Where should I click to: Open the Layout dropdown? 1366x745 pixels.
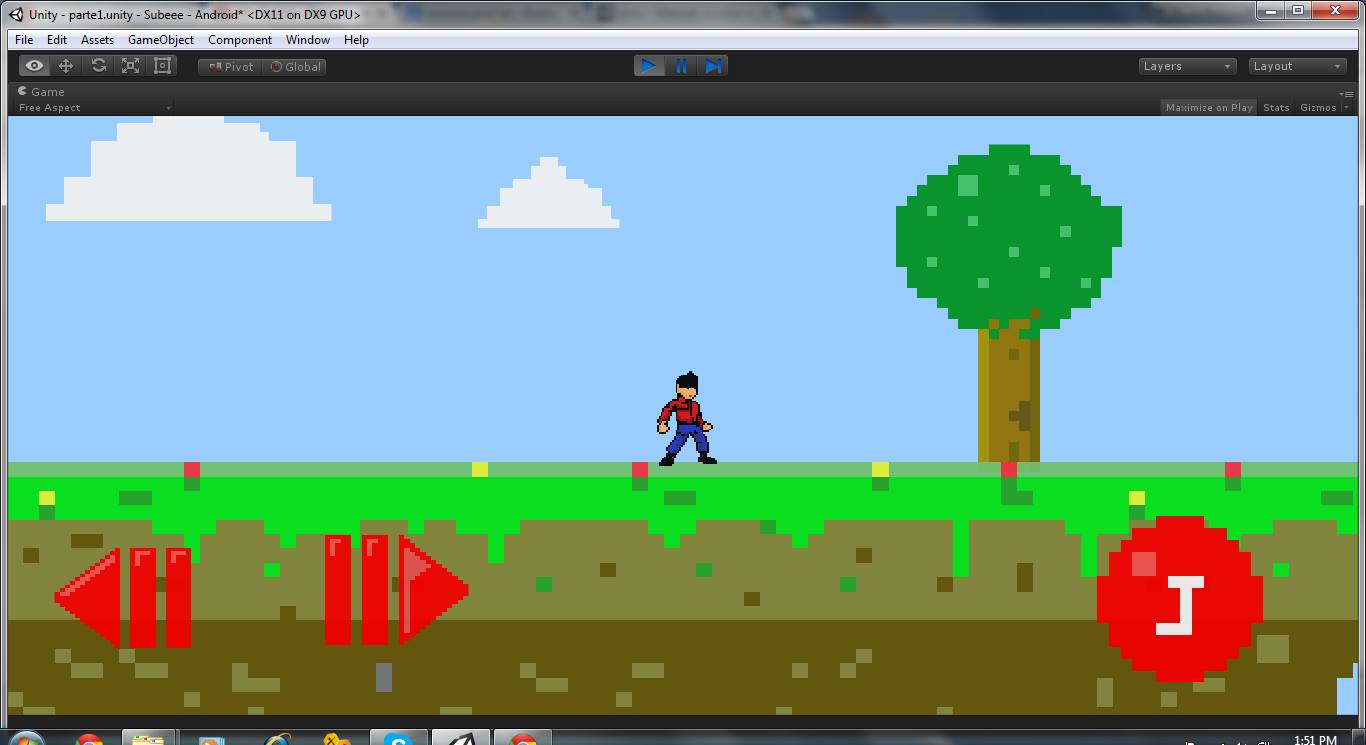1296,65
